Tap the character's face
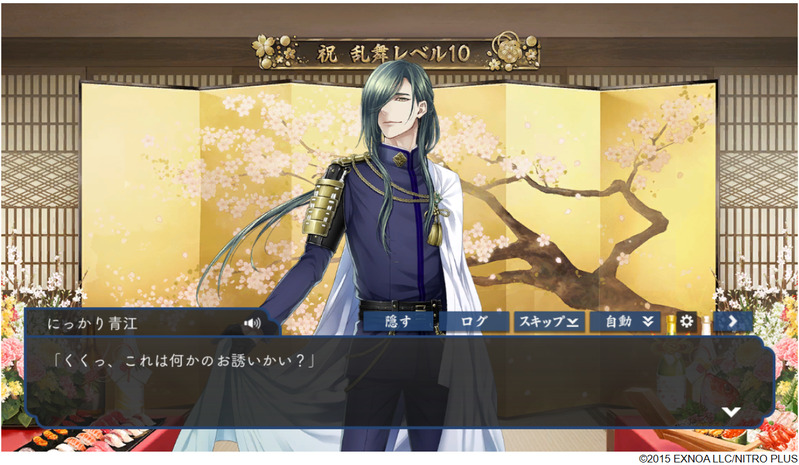The height and width of the screenshot is (465, 799). 406,113
